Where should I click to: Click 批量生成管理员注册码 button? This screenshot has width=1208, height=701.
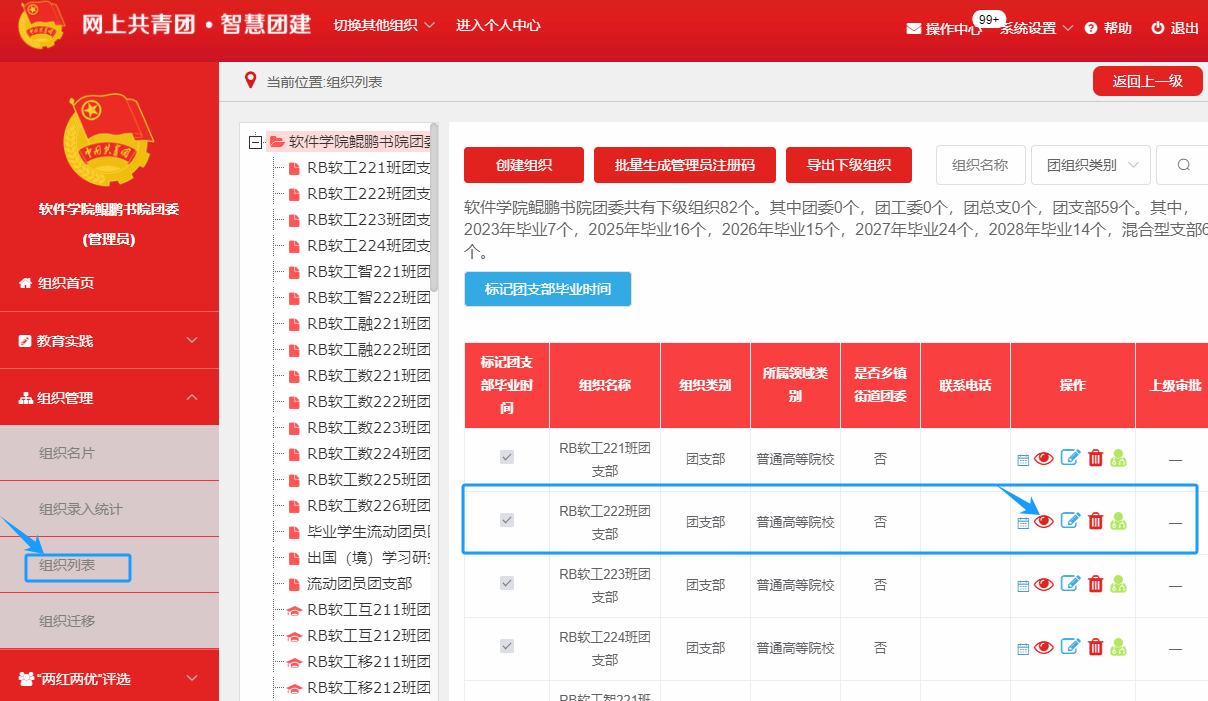(x=685, y=165)
